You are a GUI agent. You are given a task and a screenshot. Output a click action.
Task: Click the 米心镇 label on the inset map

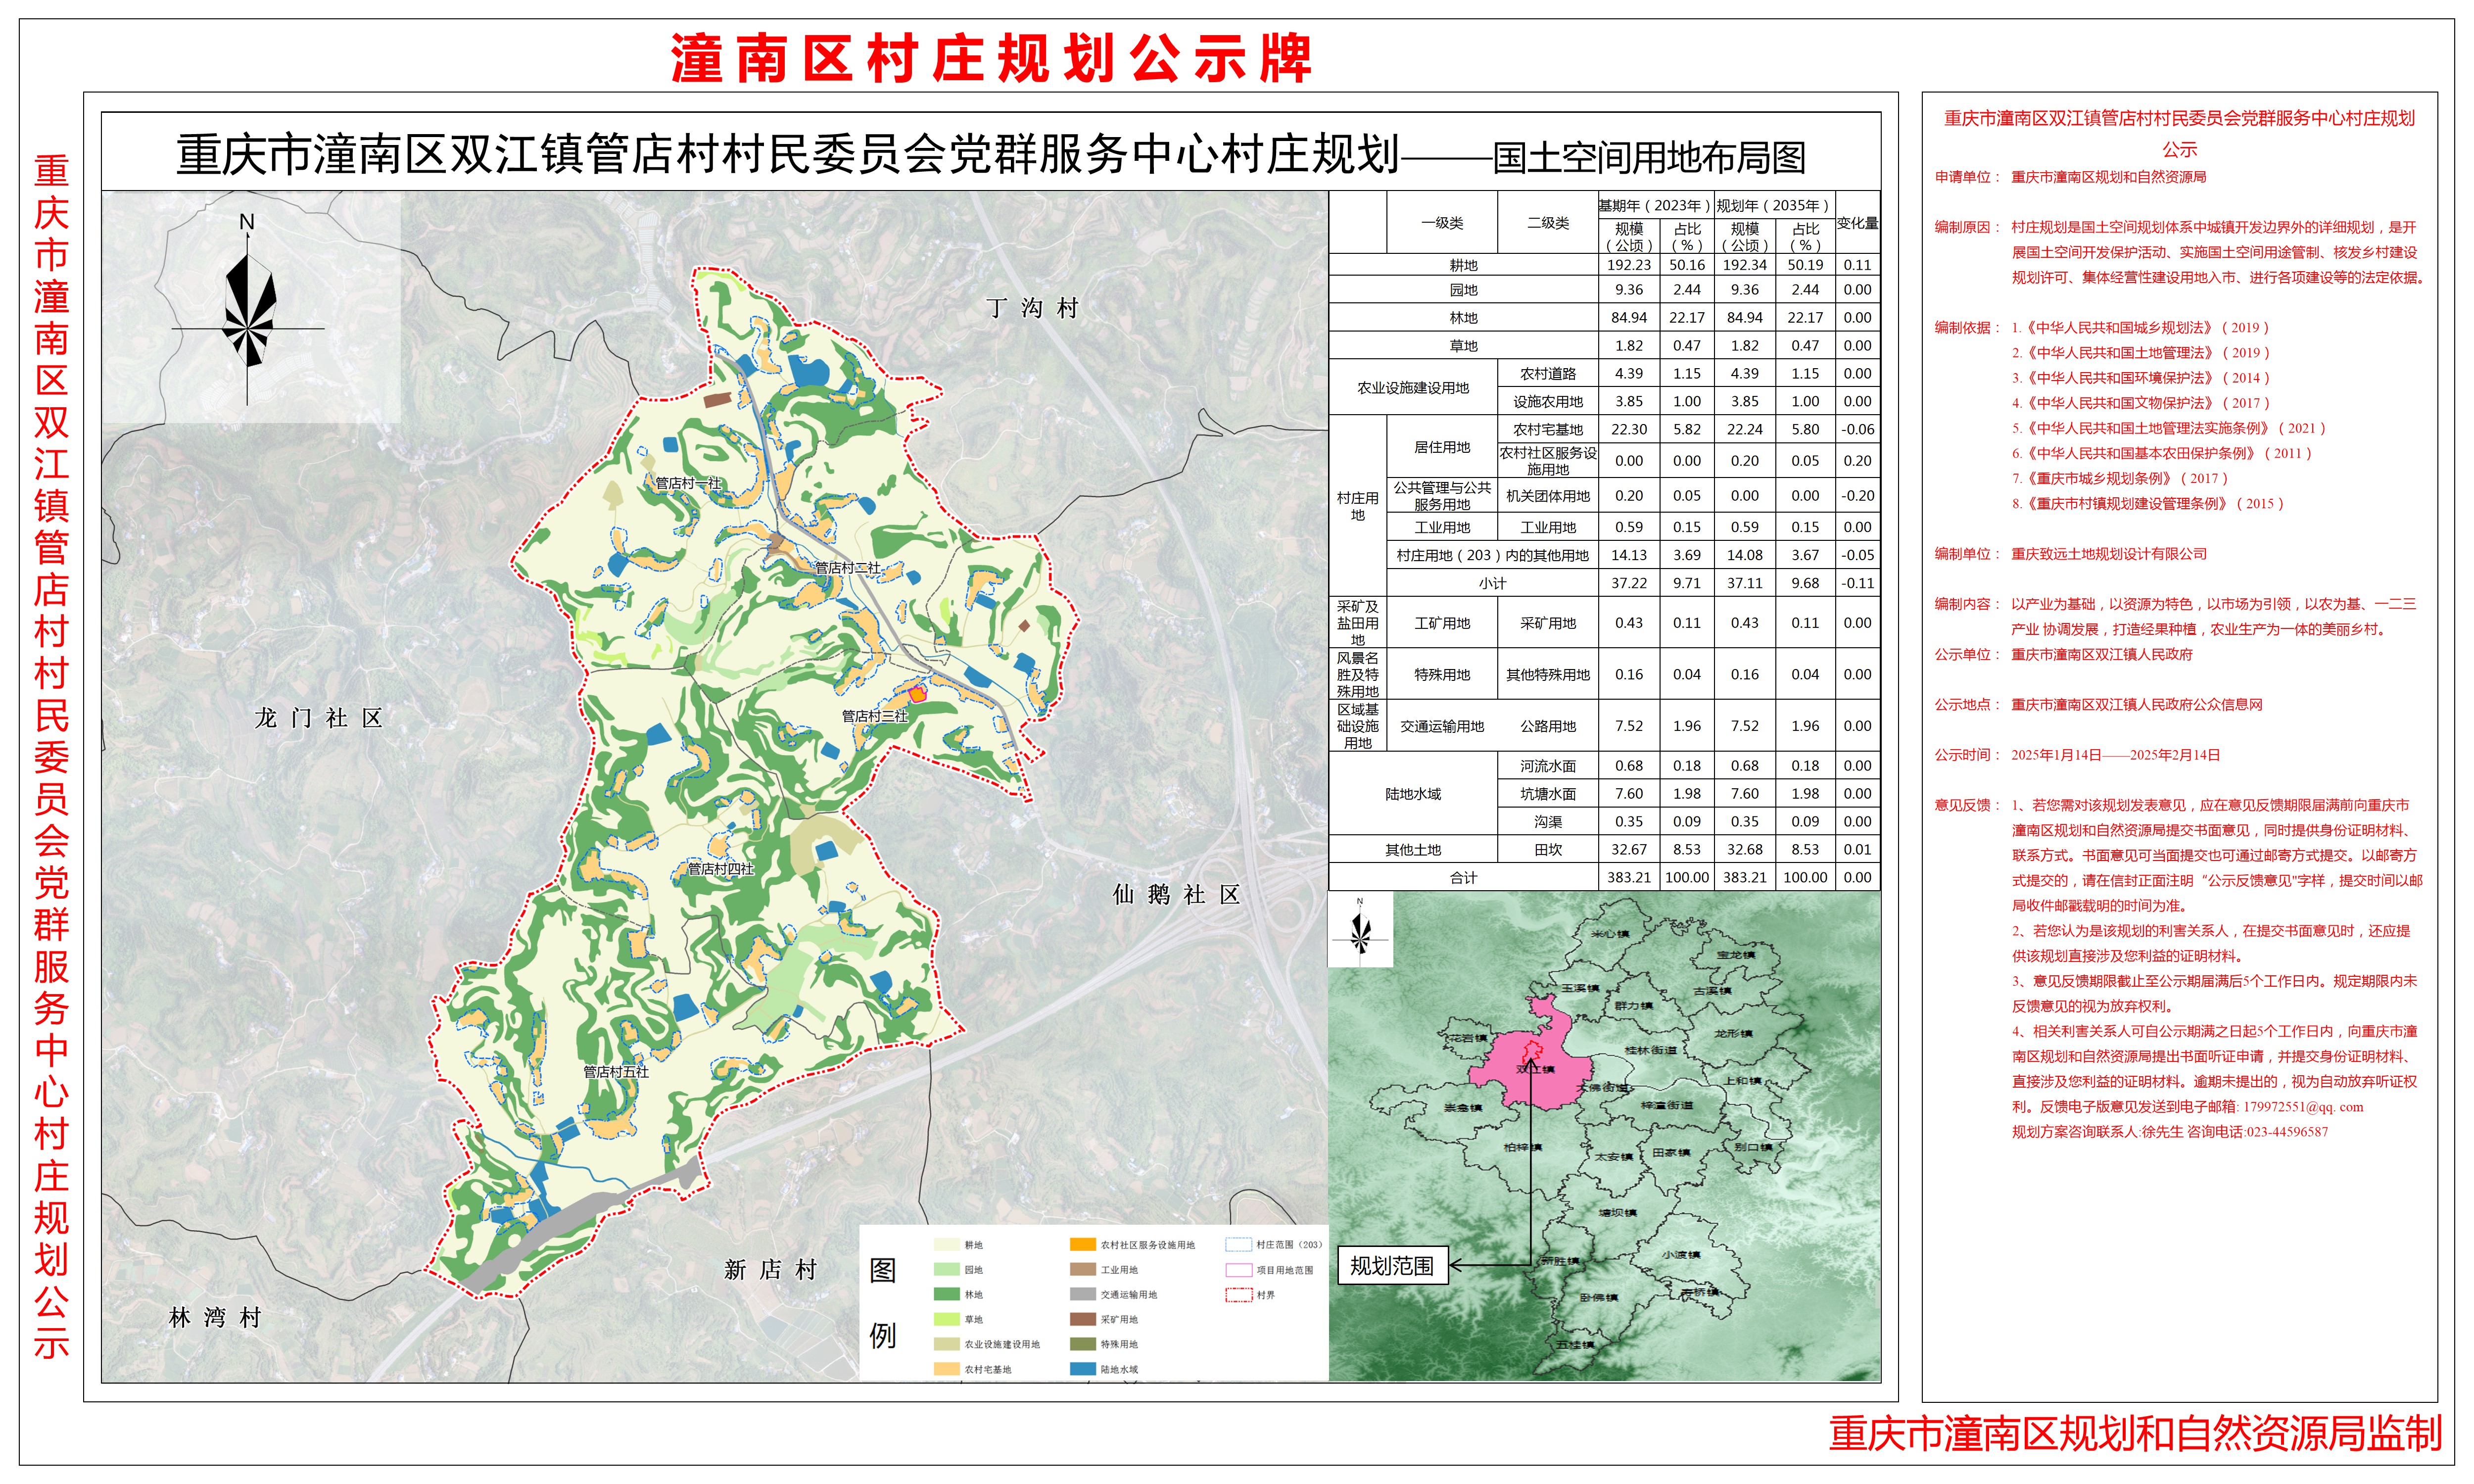[x=1610, y=934]
